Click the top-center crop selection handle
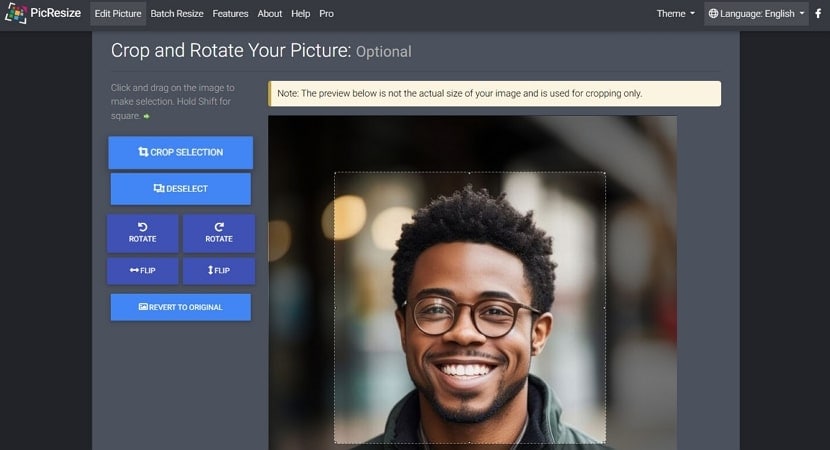 click(470, 172)
